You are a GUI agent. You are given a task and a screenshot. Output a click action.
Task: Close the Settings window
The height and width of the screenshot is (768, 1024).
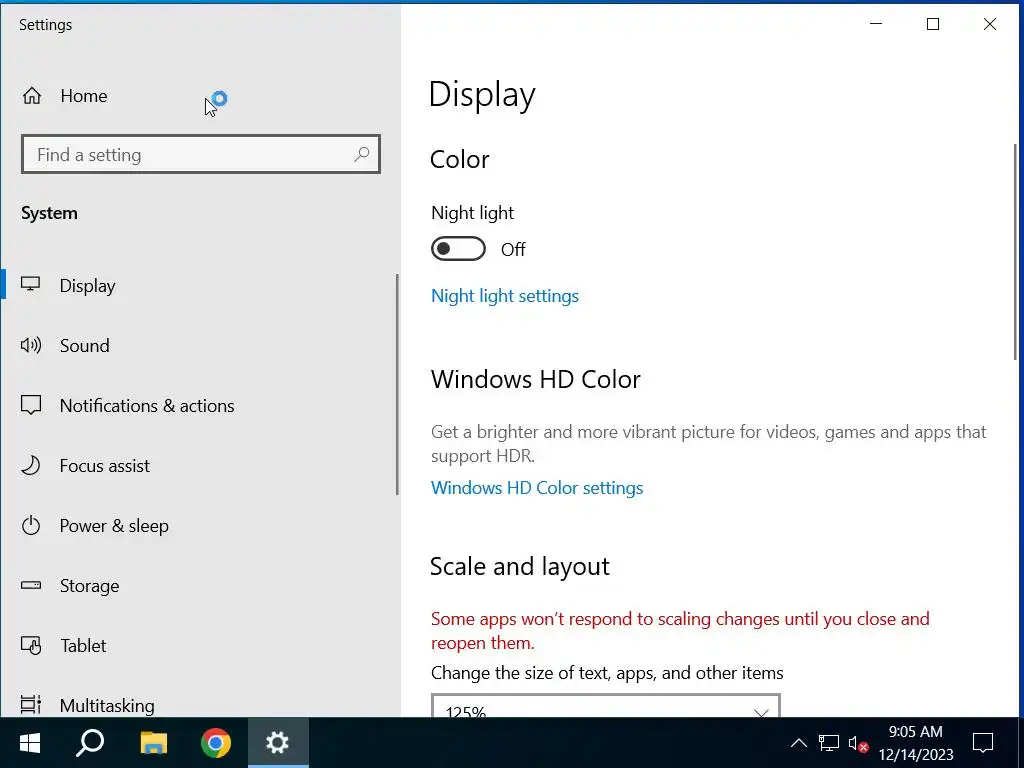[x=990, y=24]
